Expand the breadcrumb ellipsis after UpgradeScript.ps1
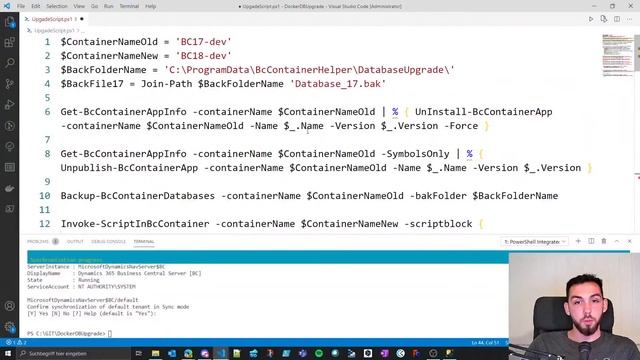This screenshot has height=360, width=640. 82,31
